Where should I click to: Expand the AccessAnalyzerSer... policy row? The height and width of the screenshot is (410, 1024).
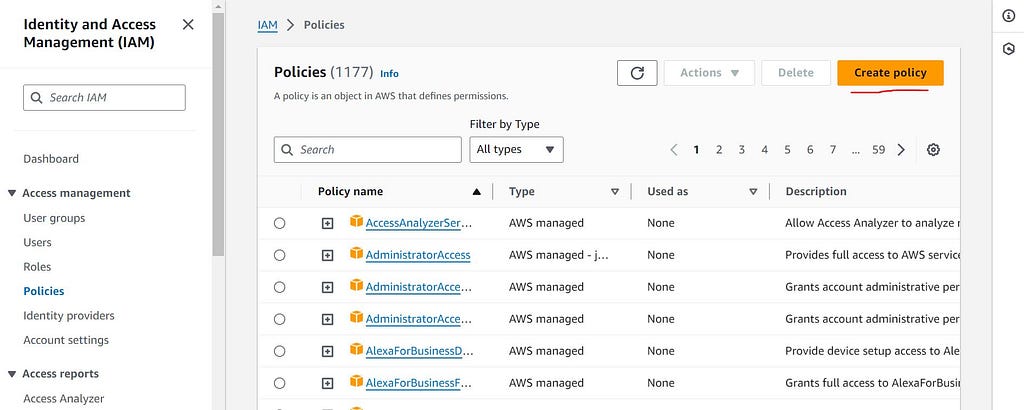(327, 223)
